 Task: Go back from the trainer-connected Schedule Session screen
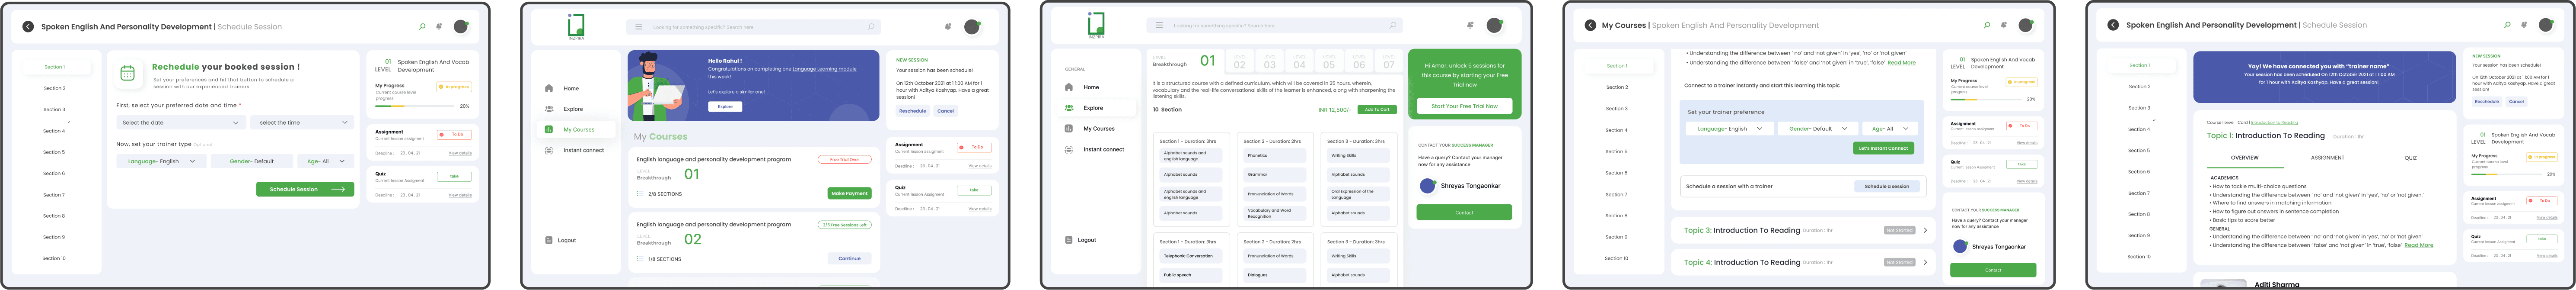pos(2113,25)
